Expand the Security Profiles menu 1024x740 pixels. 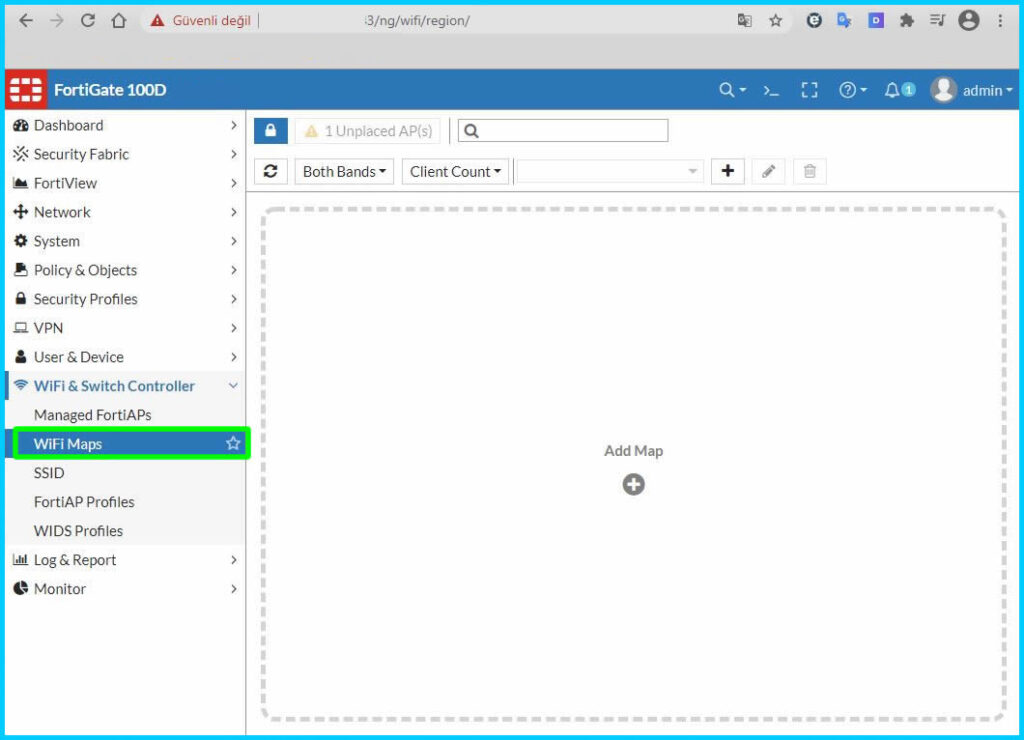tap(124, 299)
